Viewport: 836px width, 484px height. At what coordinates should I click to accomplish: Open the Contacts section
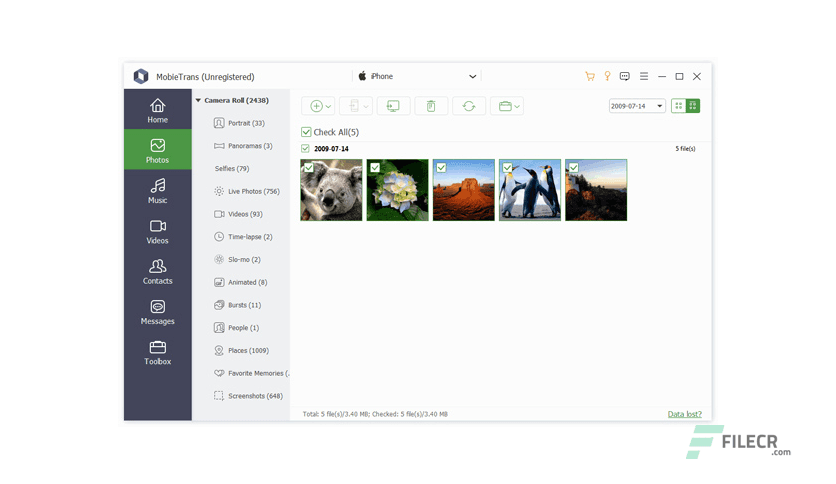pyautogui.click(x=157, y=271)
